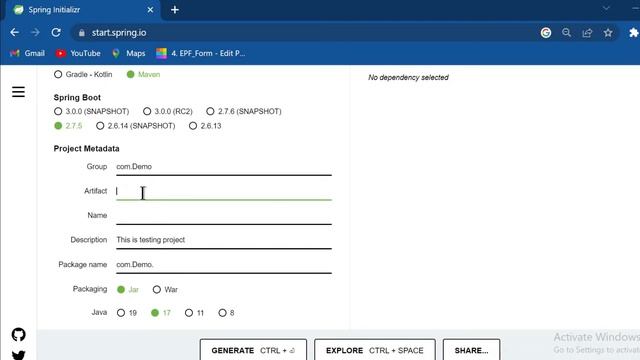Open the zoom magnifier icon in address bar
Viewport: 640px width, 360px height.
(567, 33)
